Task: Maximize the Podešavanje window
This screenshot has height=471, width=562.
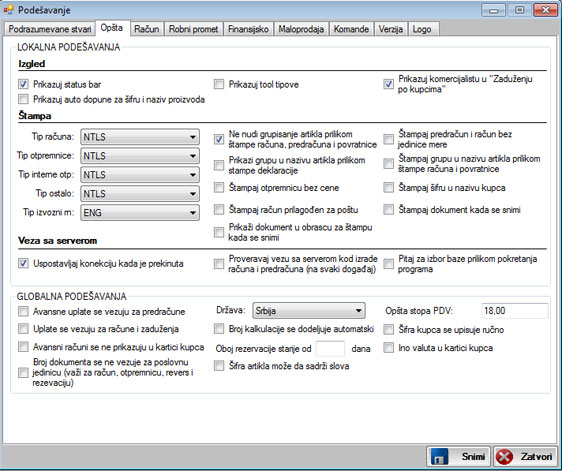Action: coord(519,10)
